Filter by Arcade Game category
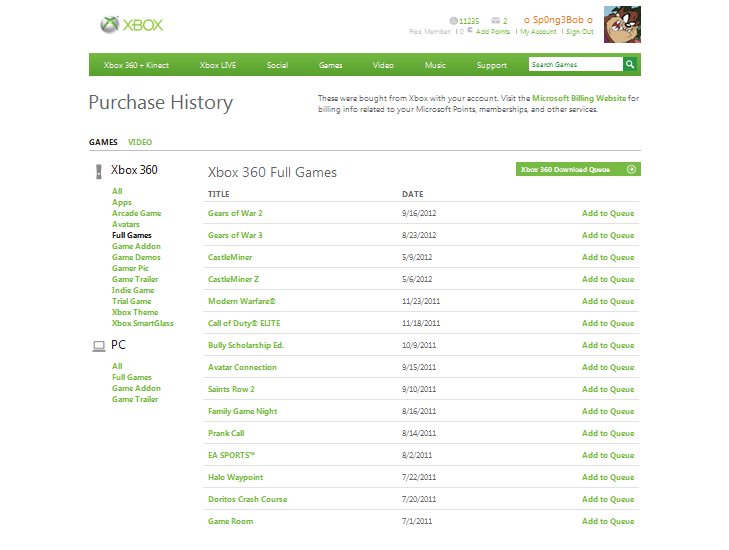The image size is (729, 550). click(136, 213)
